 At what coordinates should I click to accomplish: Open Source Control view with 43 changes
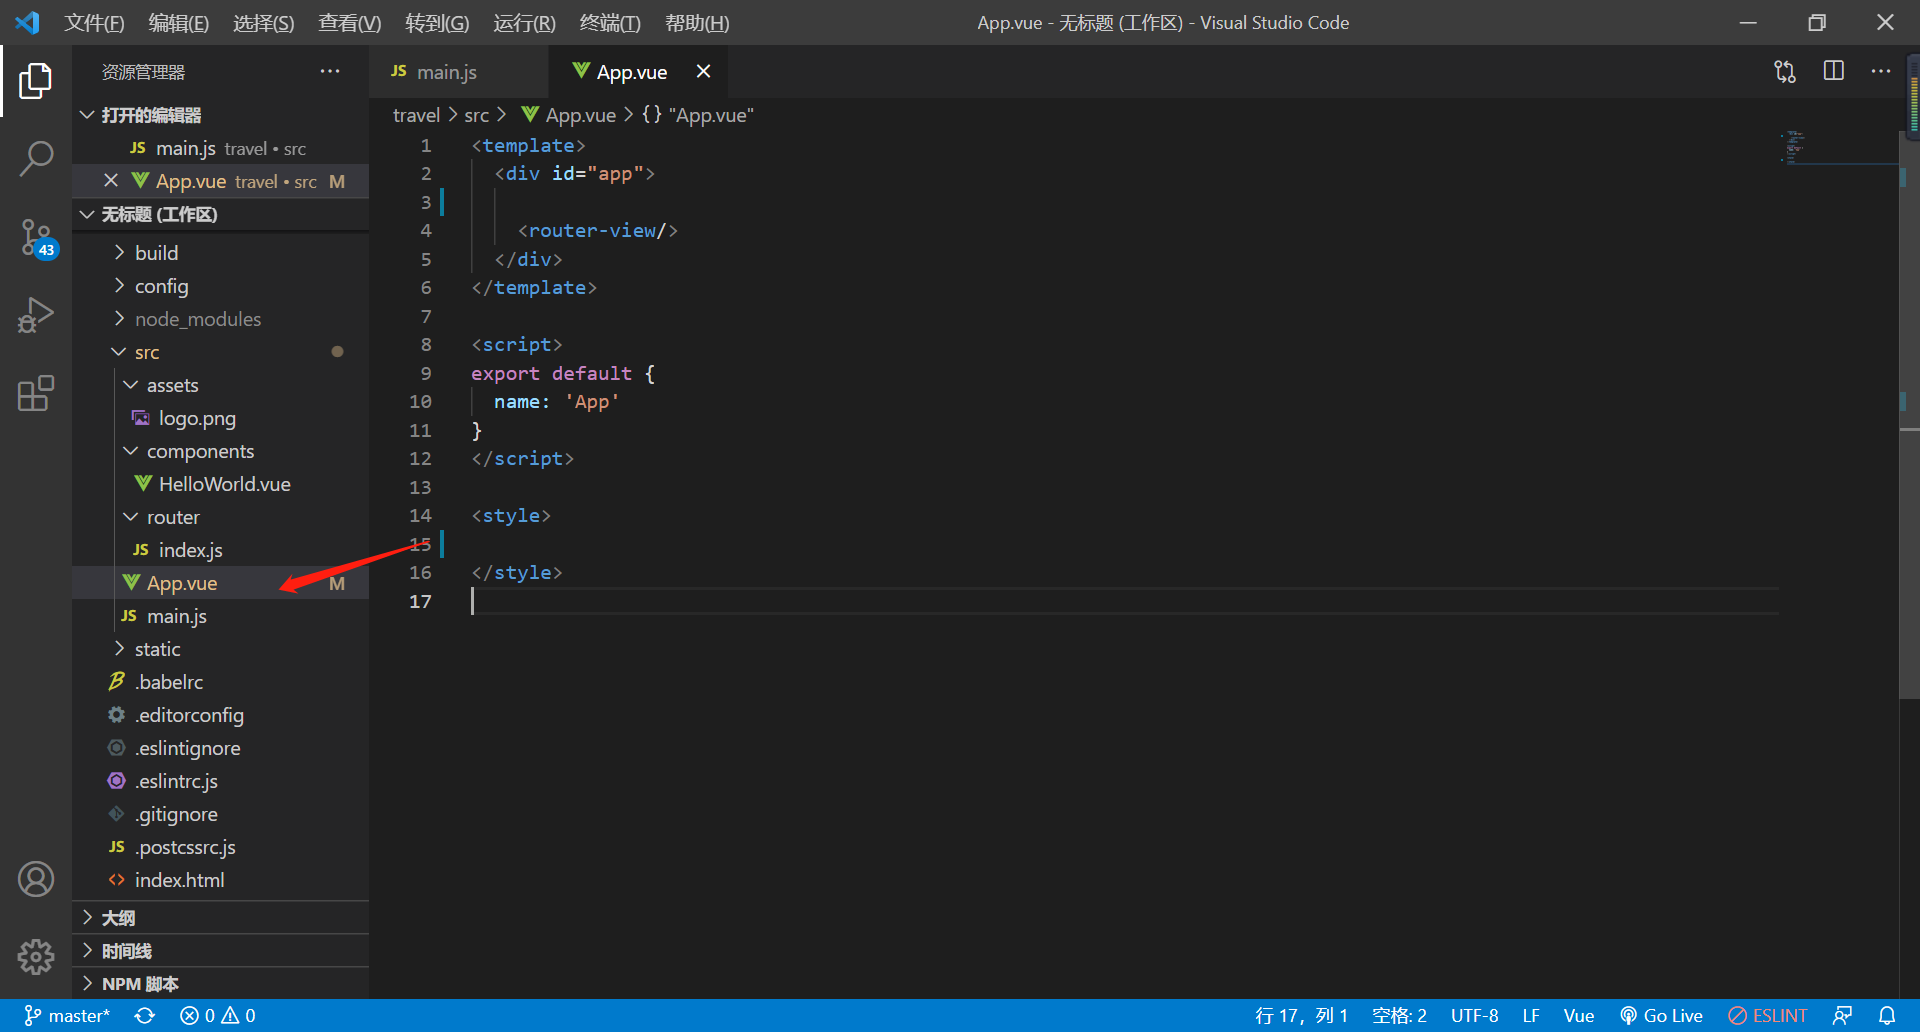click(x=36, y=238)
